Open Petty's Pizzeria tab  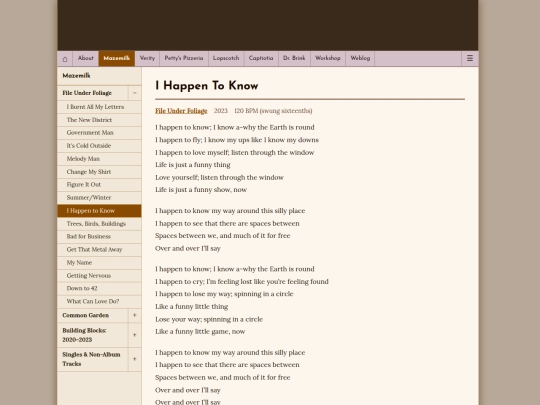click(x=184, y=59)
